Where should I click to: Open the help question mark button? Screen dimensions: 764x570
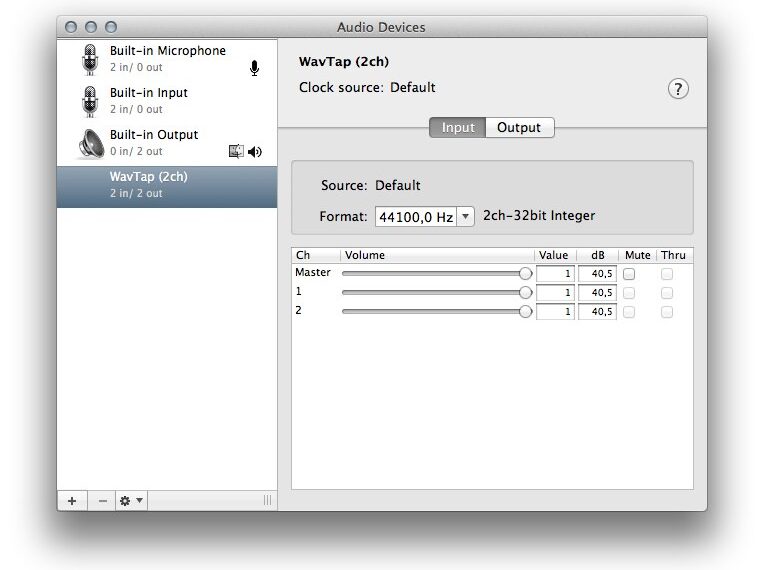[678, 89]
